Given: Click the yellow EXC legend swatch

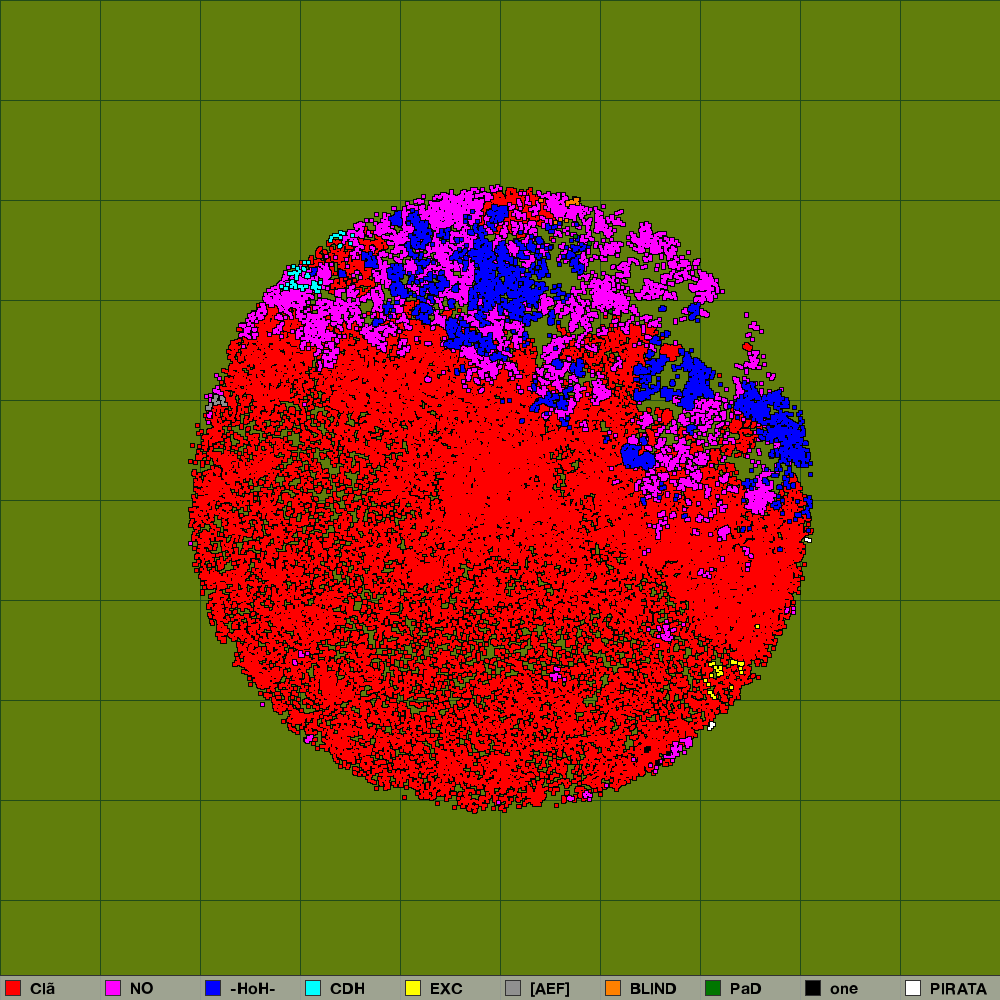Looking at the screenshot, I should (413, 988).
